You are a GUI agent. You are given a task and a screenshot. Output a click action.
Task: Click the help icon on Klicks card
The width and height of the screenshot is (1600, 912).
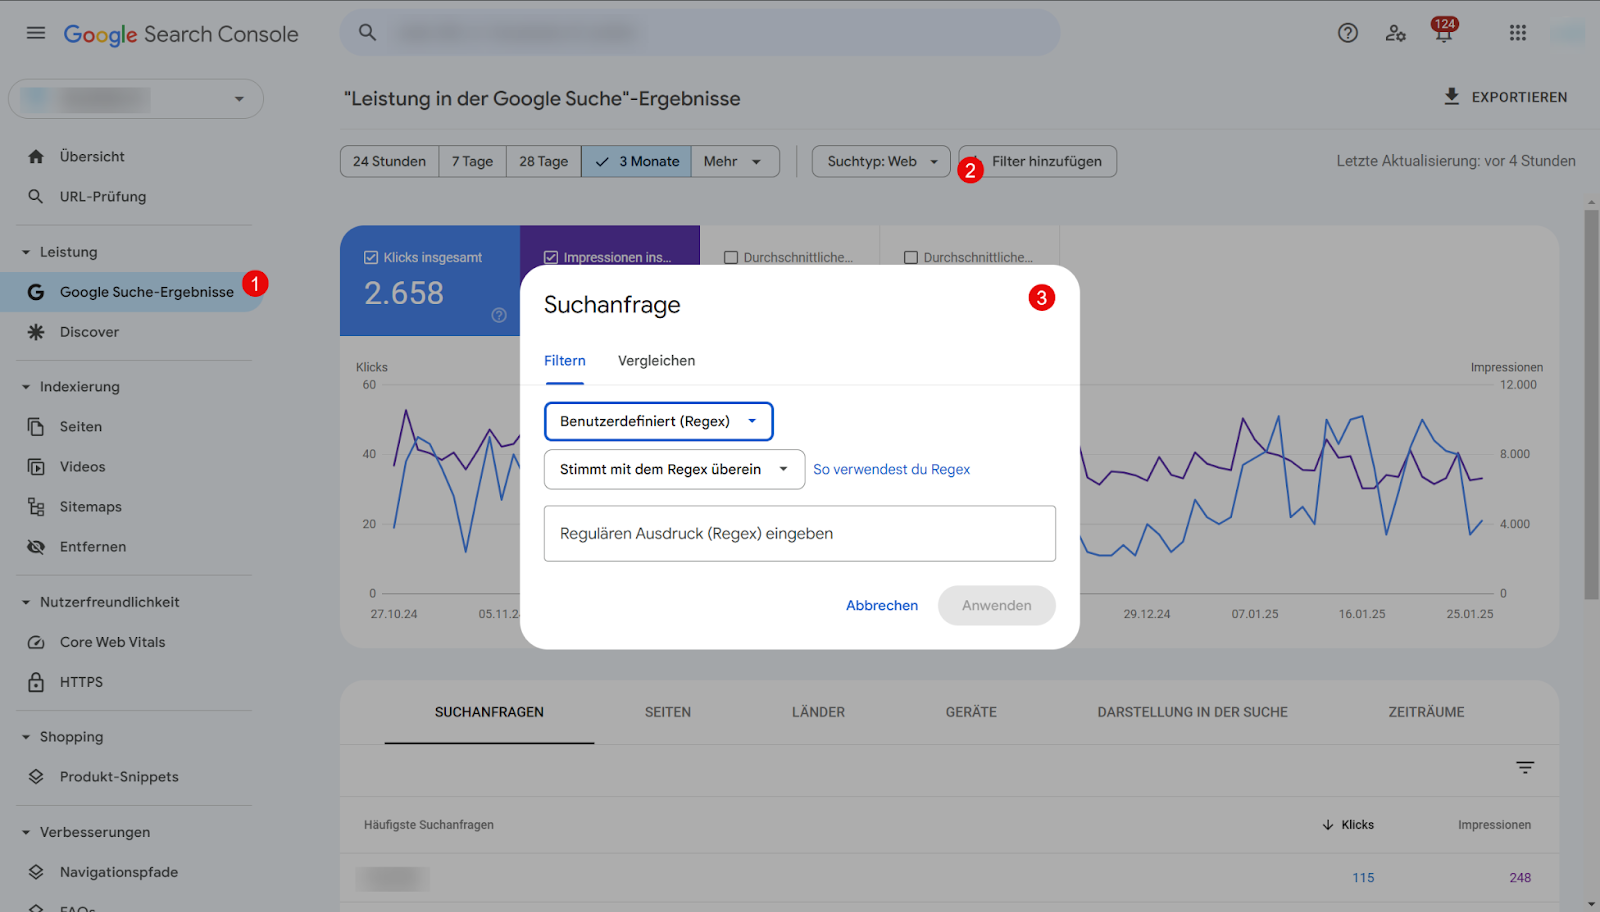[x=499, y=315]
